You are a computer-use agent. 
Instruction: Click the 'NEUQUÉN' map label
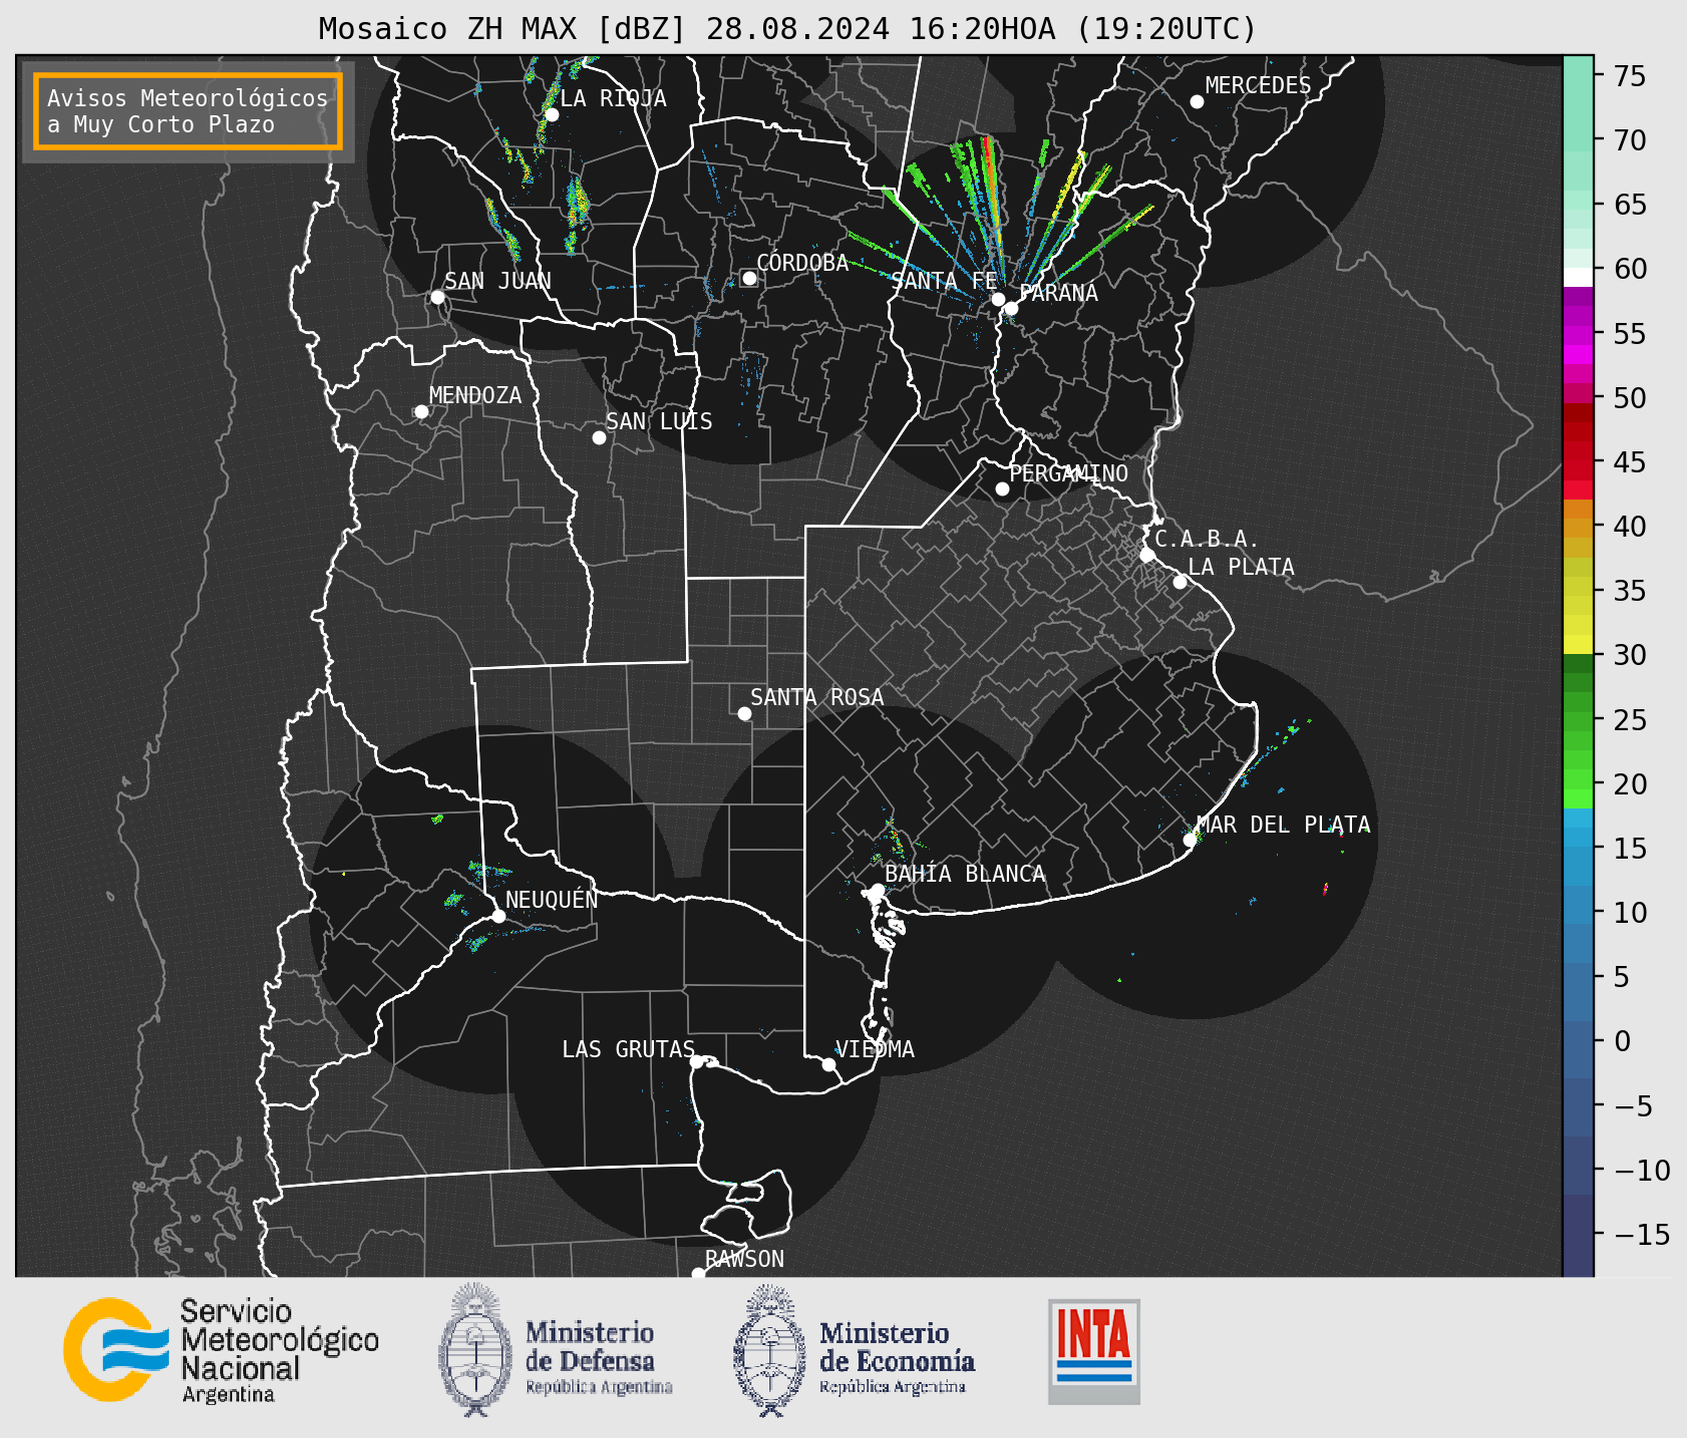(x=552, y=899)
